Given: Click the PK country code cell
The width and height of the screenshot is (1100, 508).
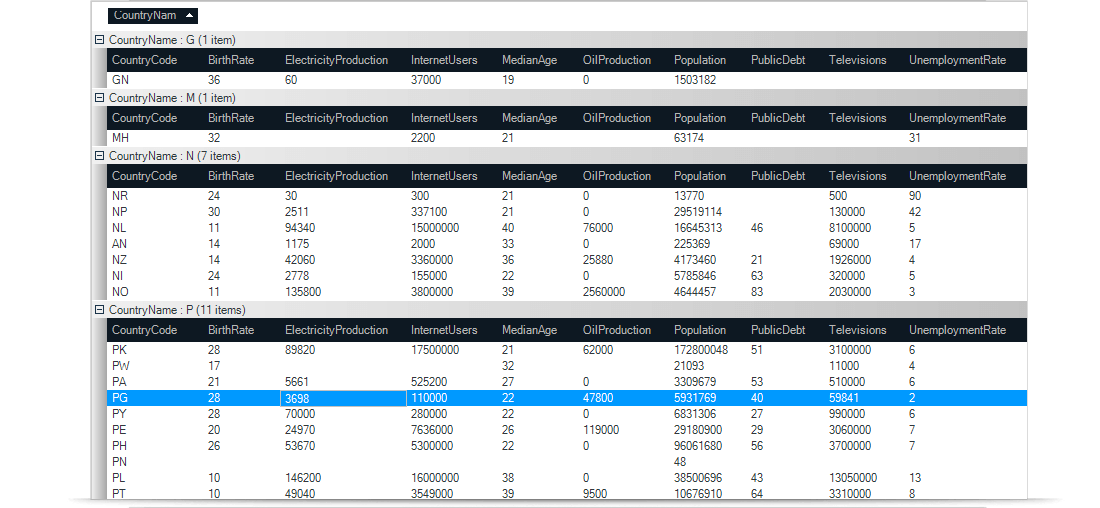Looking at the screenshot, I should [x=120, y=350].
